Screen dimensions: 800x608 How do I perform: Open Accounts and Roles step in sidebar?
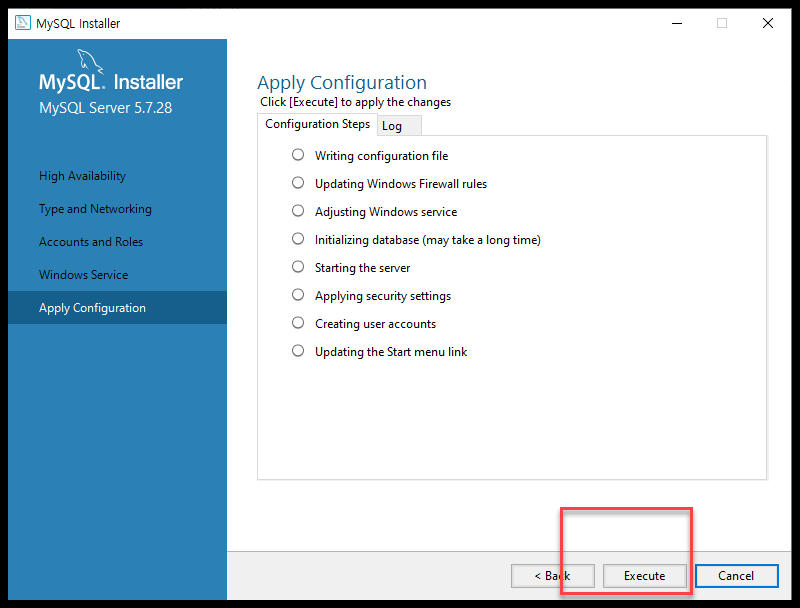91,242
